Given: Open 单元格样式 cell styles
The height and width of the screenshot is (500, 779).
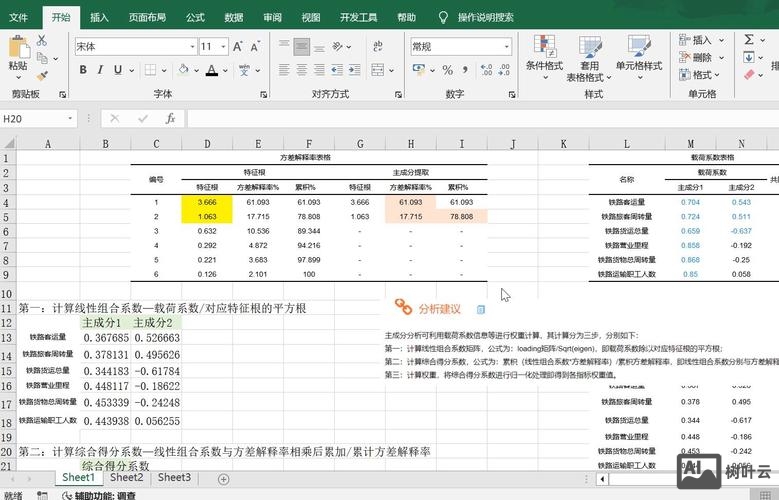Looking at the screenshot, I should pos(639,57).
